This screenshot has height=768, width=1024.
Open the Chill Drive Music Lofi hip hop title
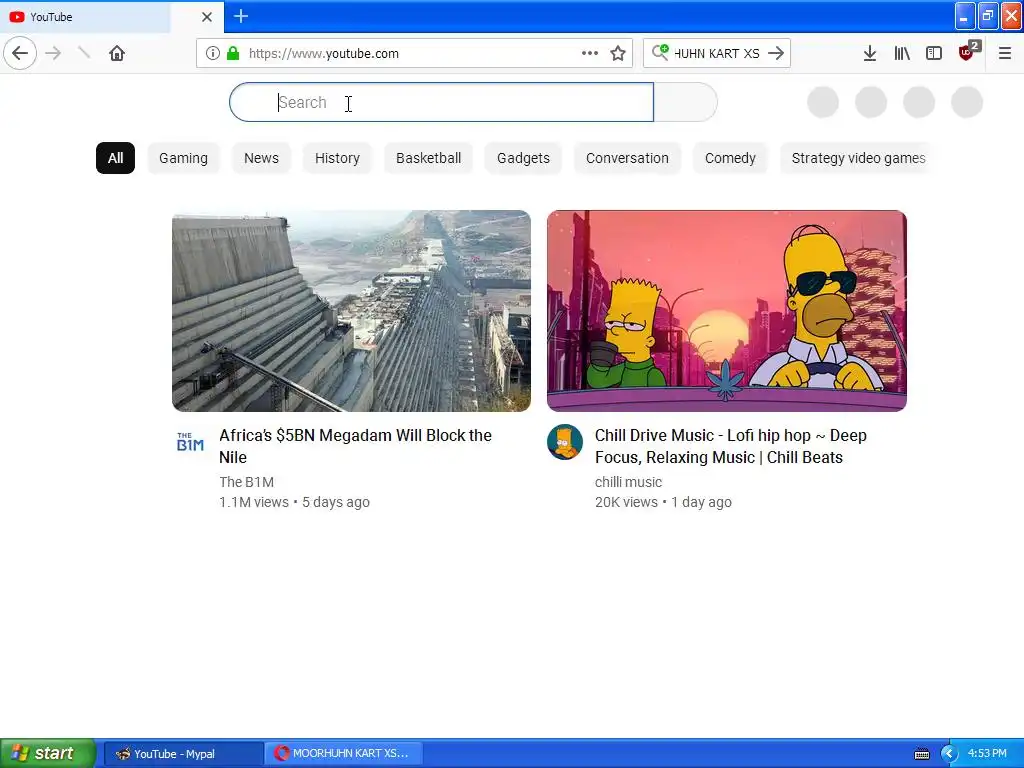click(x=731, y=446)
